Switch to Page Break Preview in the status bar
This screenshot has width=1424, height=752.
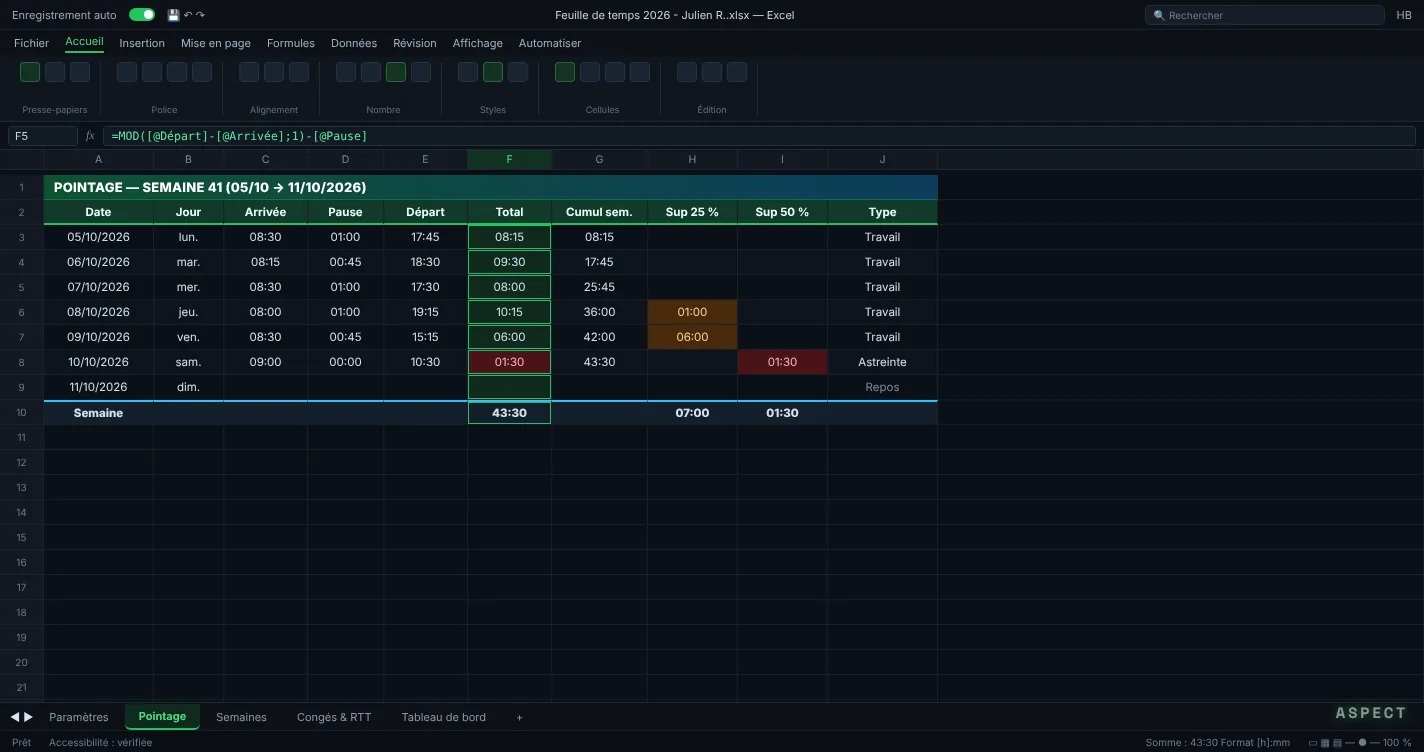[x=1337, y=743]
